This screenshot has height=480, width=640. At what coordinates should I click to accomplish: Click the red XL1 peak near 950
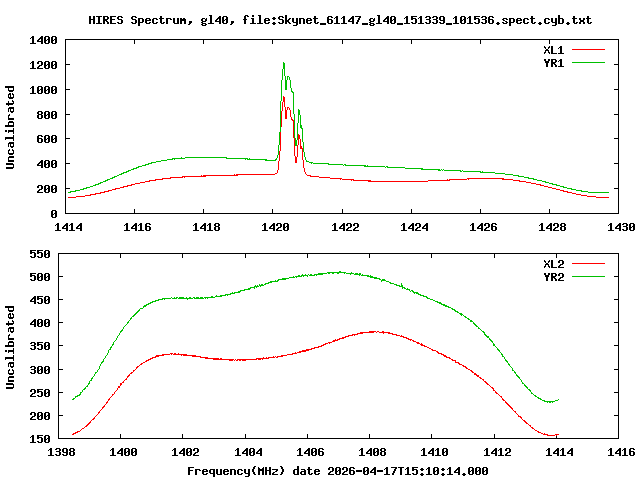click(283, 97)
